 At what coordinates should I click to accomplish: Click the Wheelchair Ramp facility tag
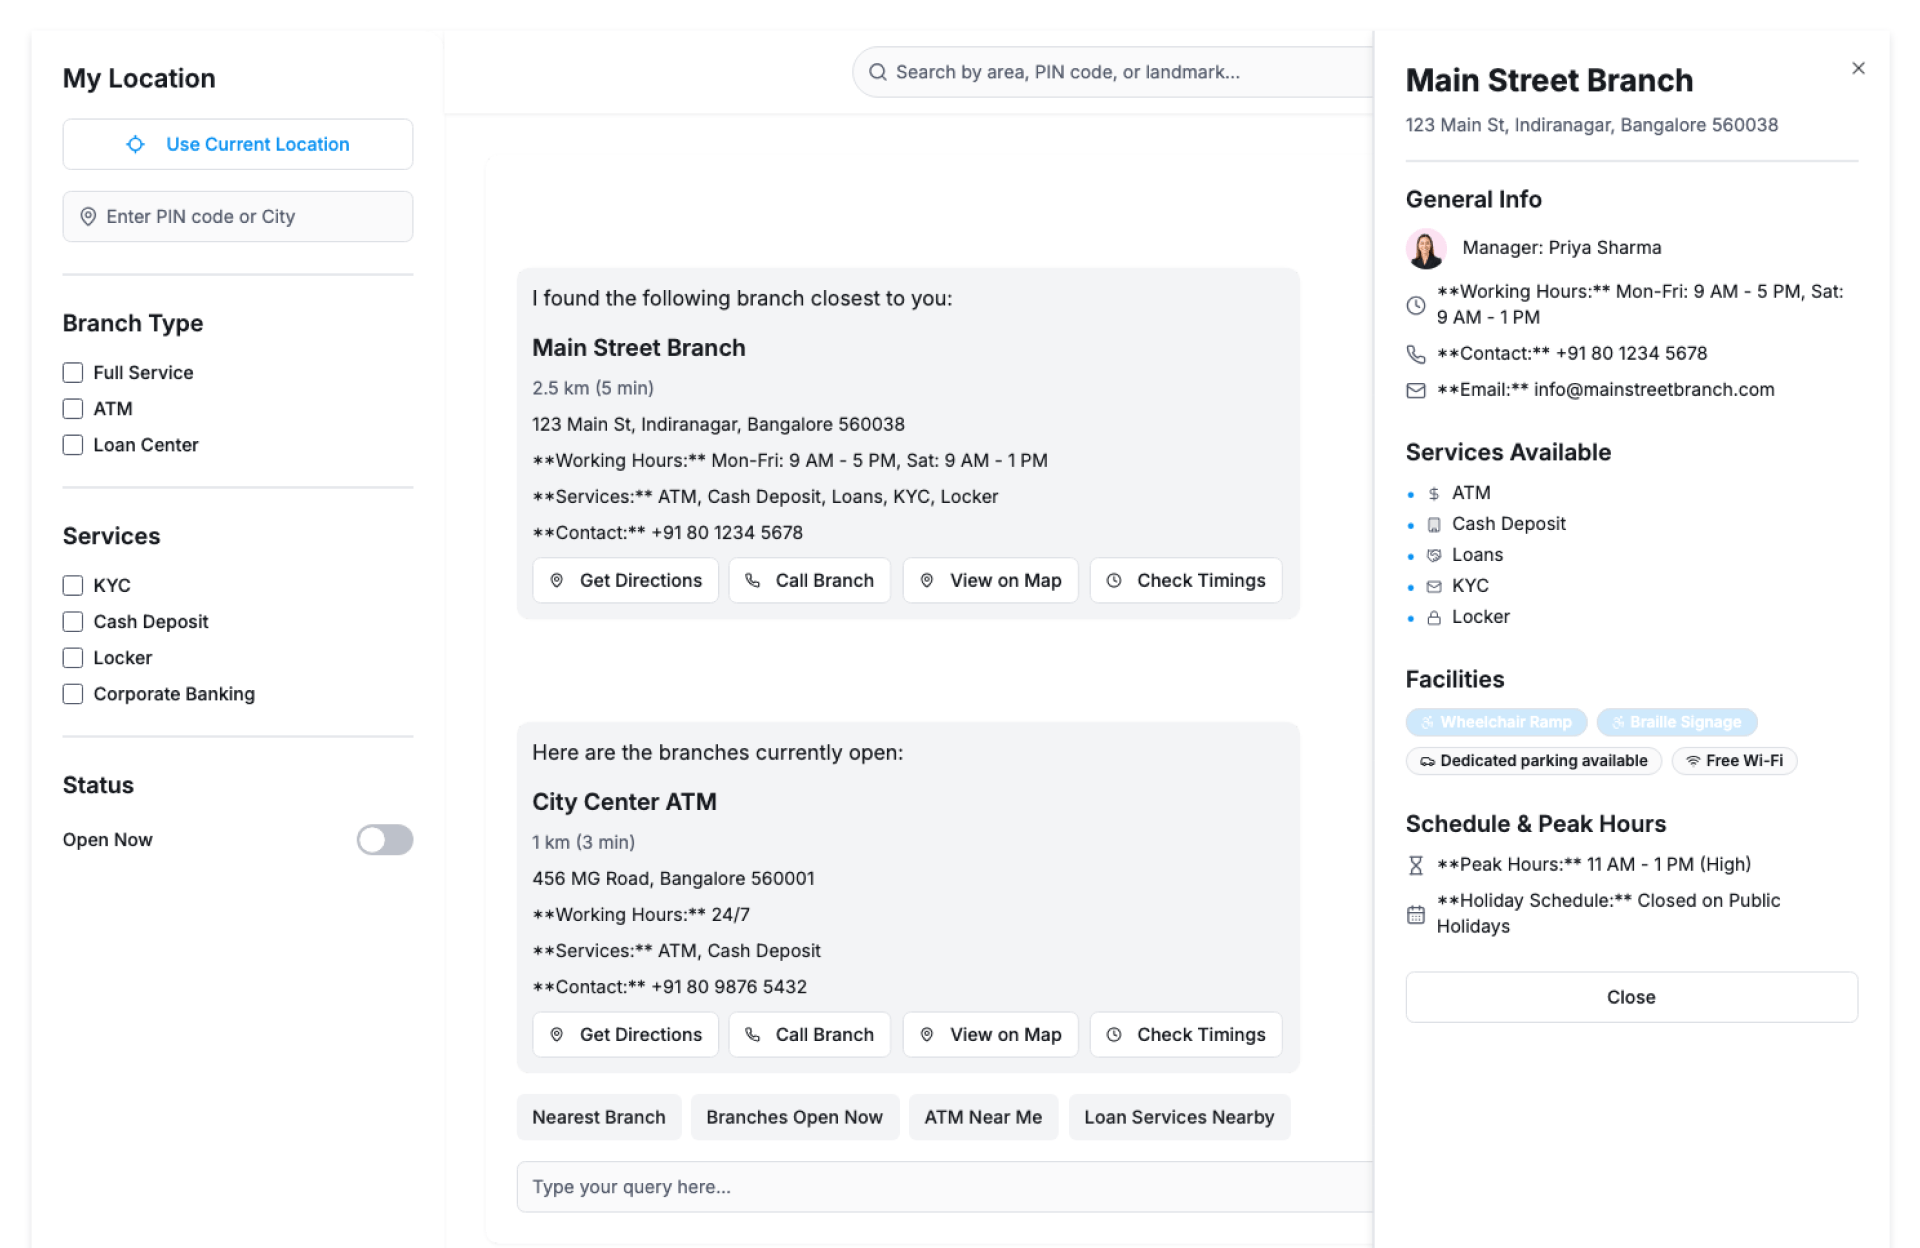click(1495, 722)
